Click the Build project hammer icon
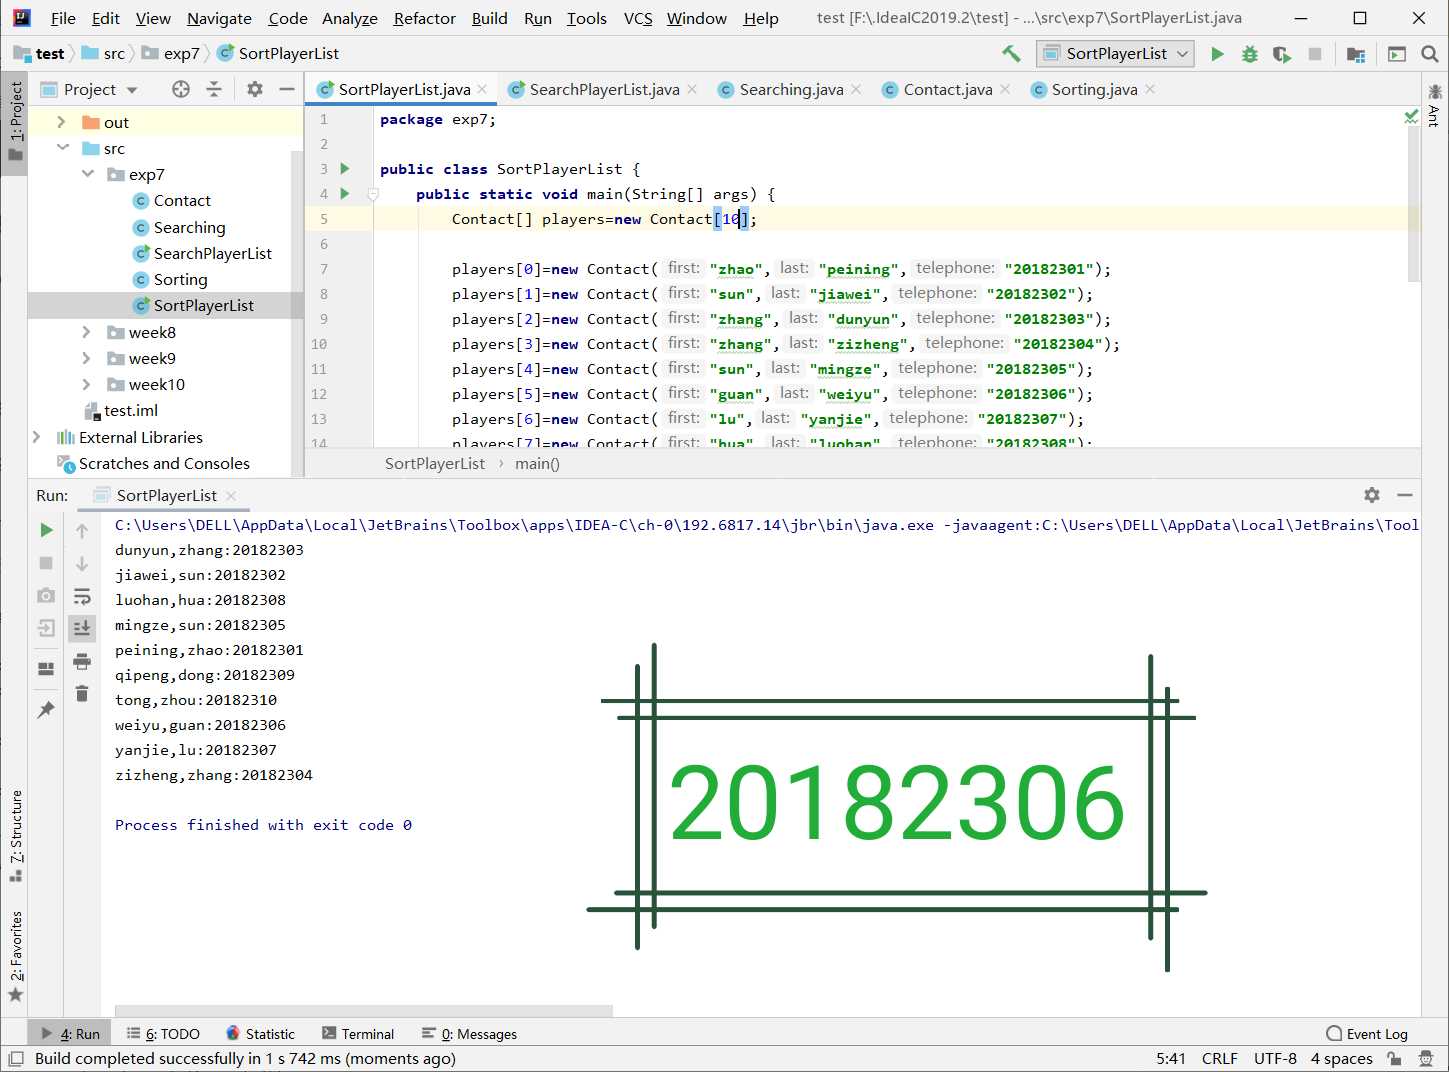This screenshot has height=1072, width=1449. 1011,54
